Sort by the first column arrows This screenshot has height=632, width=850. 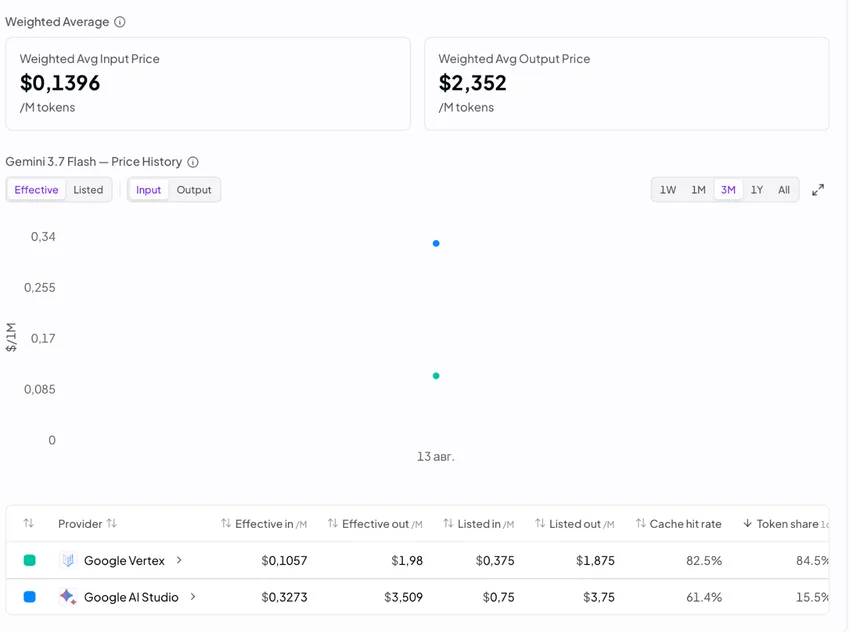coord(29,523)
